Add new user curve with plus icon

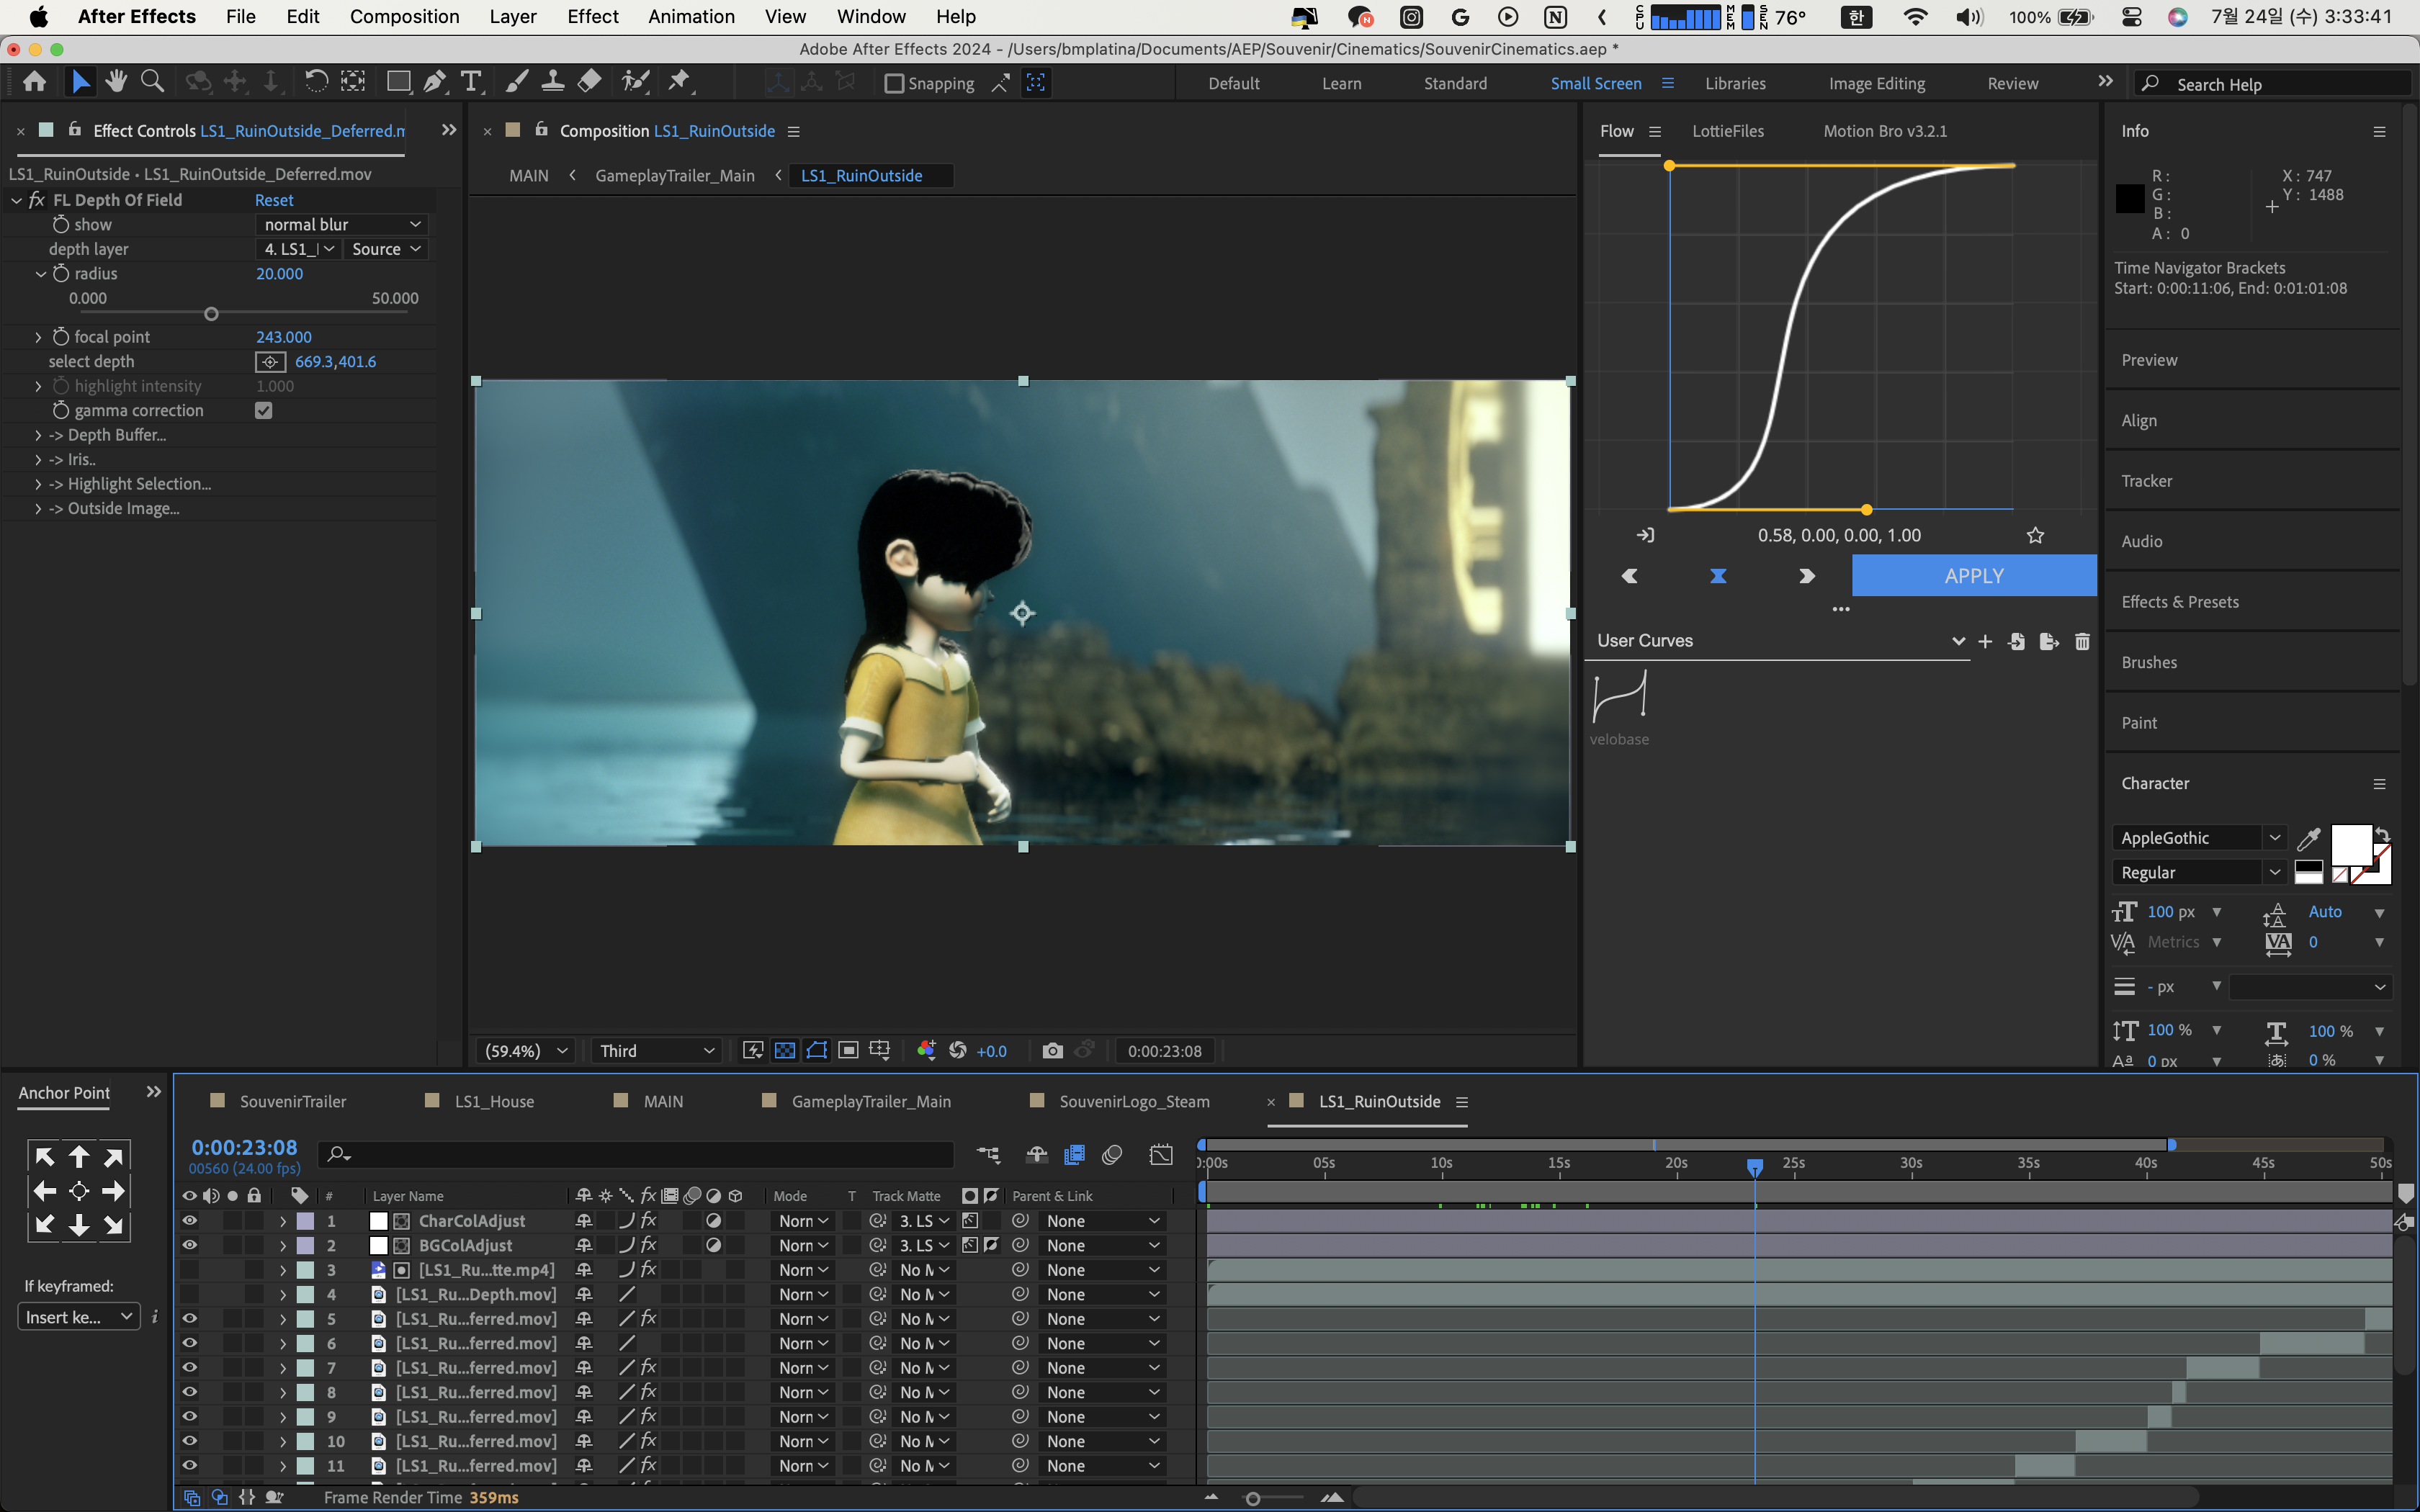pos(1985,641)
